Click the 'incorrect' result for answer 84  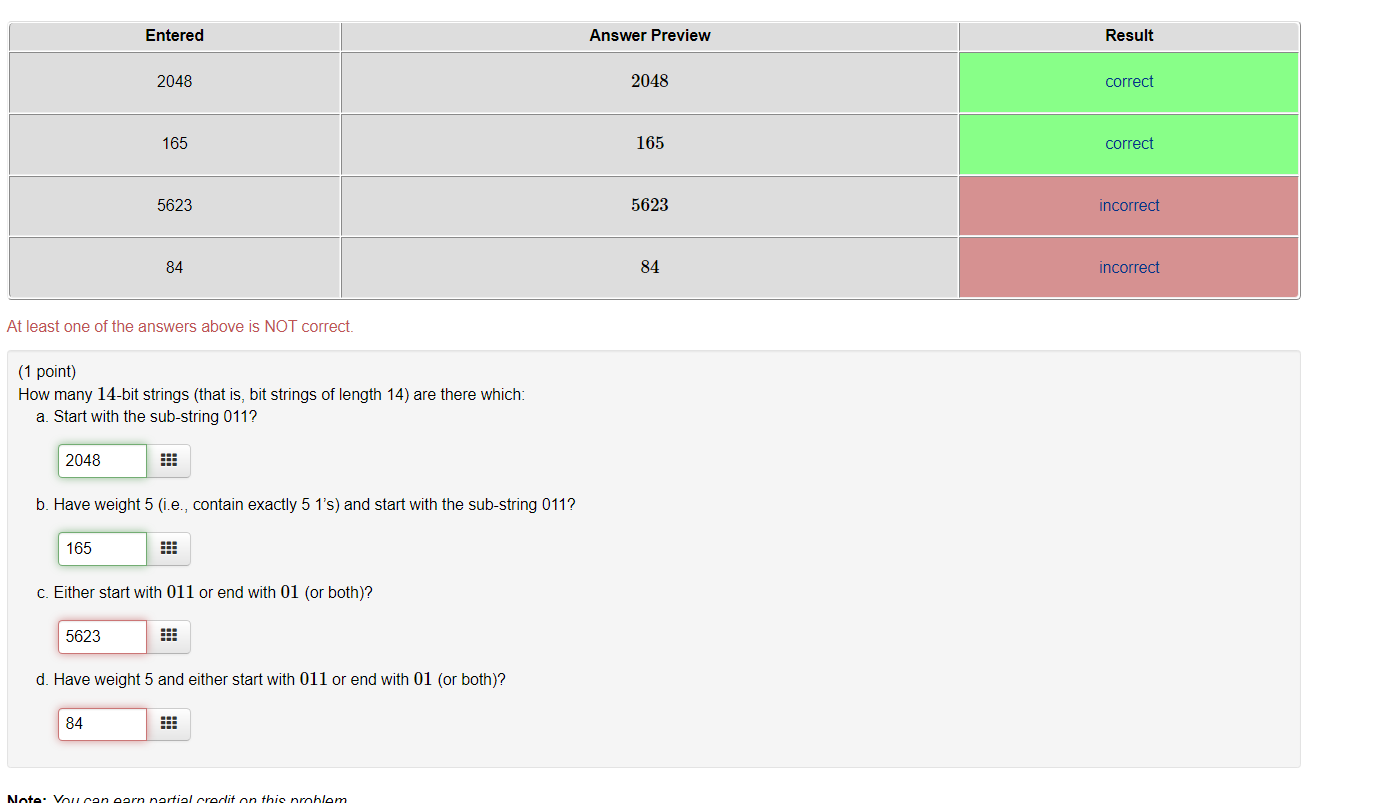(1129, 267)
